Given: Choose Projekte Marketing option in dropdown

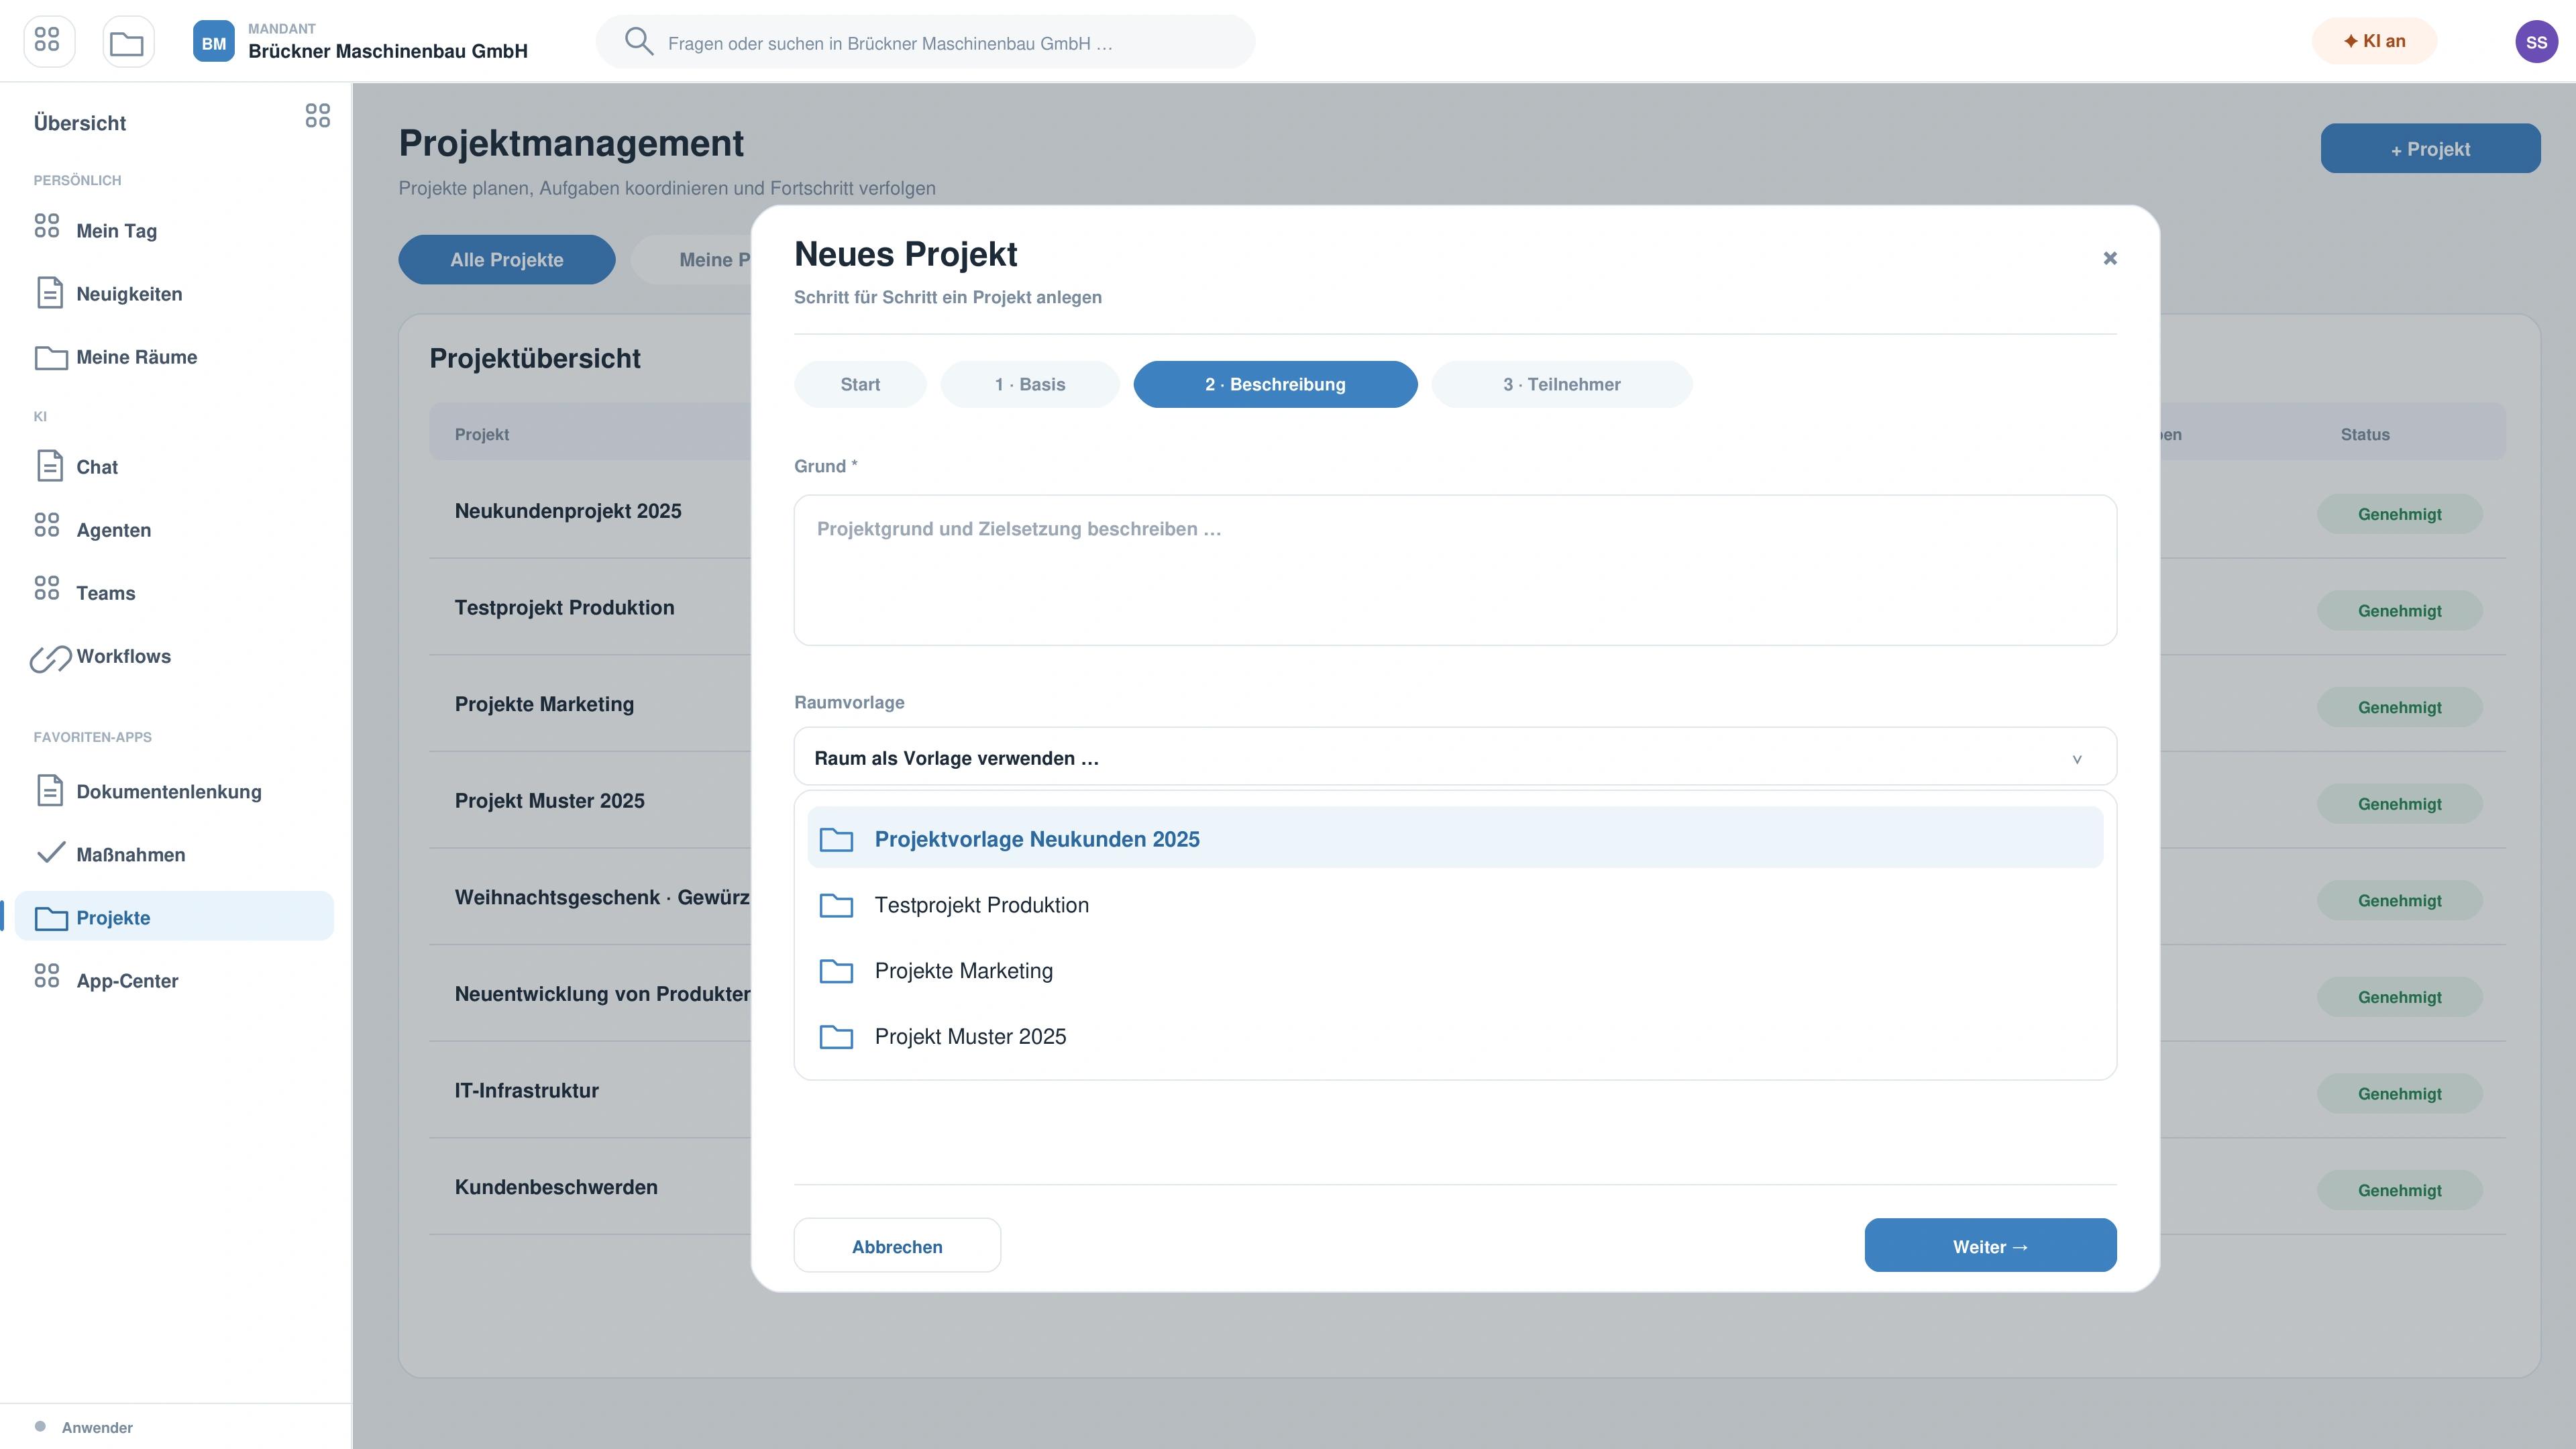Looking at the screenshot, I should [x=1454, y=970].
